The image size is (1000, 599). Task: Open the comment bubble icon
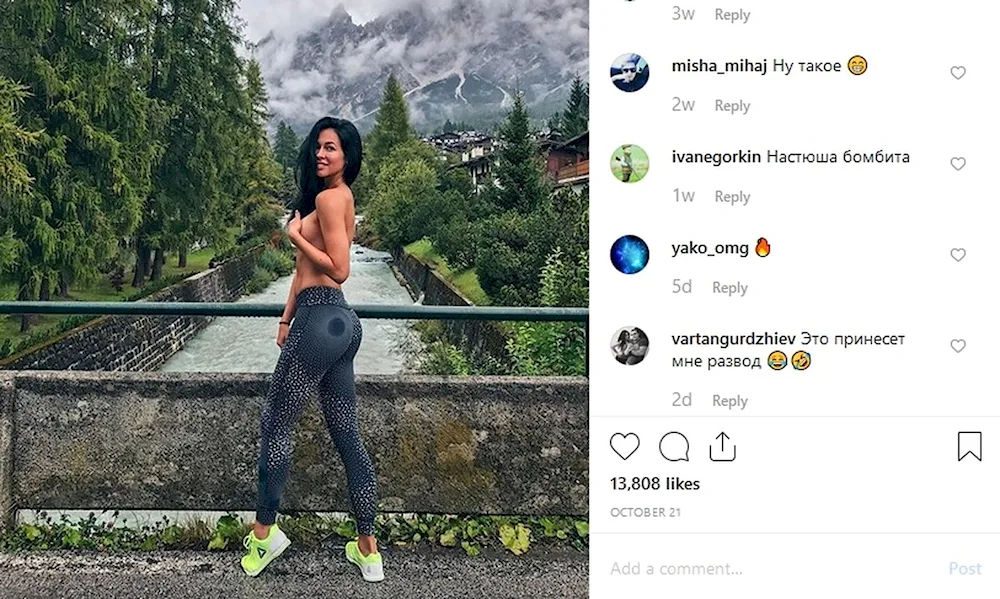674,446
